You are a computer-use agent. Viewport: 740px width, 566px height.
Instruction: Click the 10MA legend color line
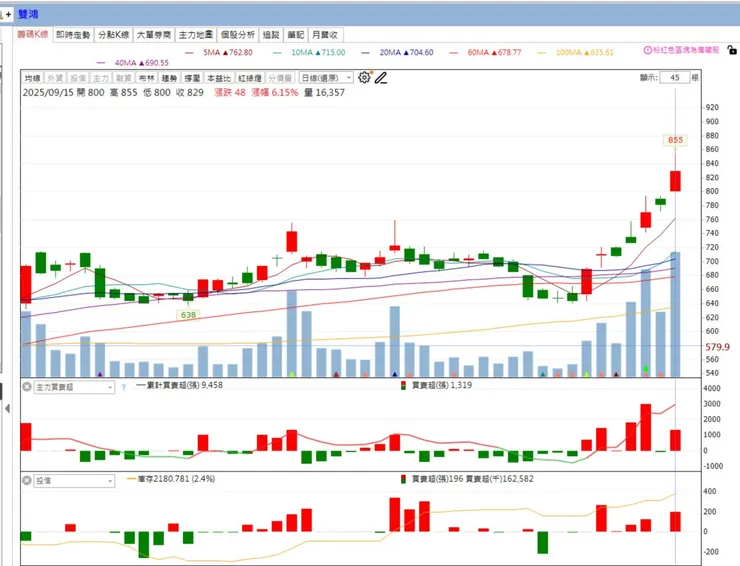[x=278, y=53]
